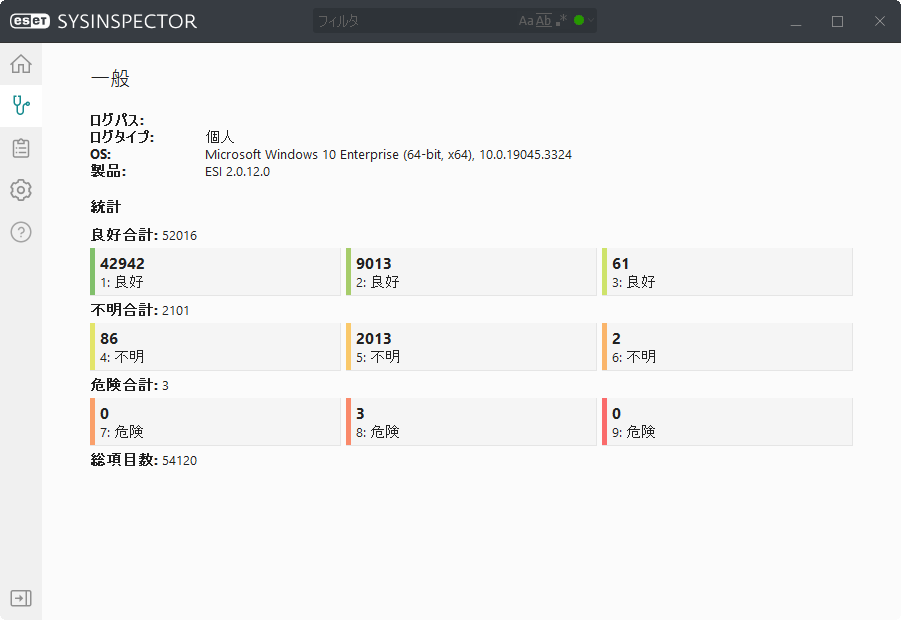Open the green risk level dropdown
The image size is (901, 620).
pos(584,21)
